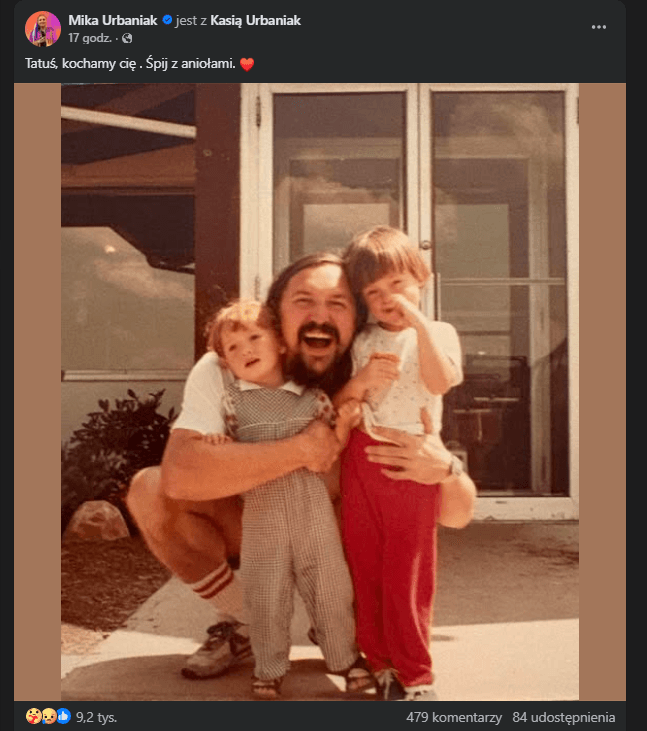Open the three-dot post options menu
Screen dimensions: 647x731
pyautogui.click(x=599, y=27)
